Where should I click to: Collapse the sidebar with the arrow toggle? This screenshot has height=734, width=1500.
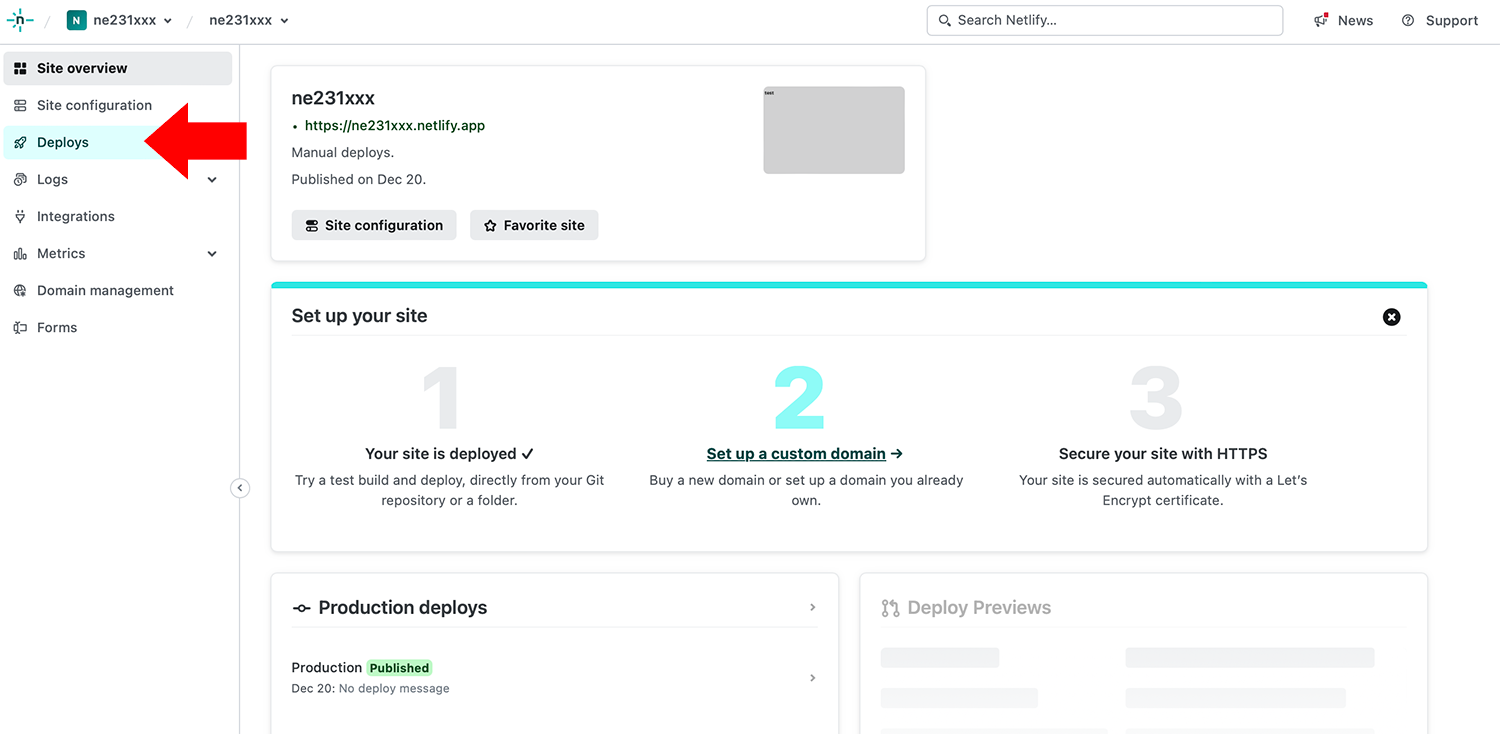240,488
